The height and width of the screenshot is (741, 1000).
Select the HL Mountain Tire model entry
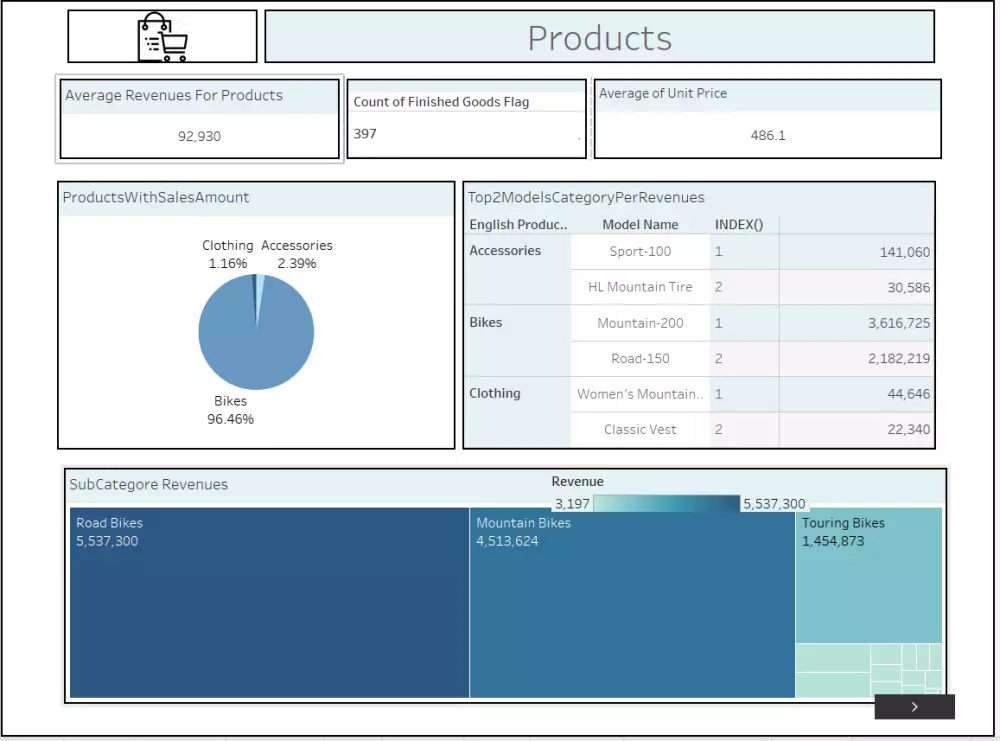tap(640, 287)
